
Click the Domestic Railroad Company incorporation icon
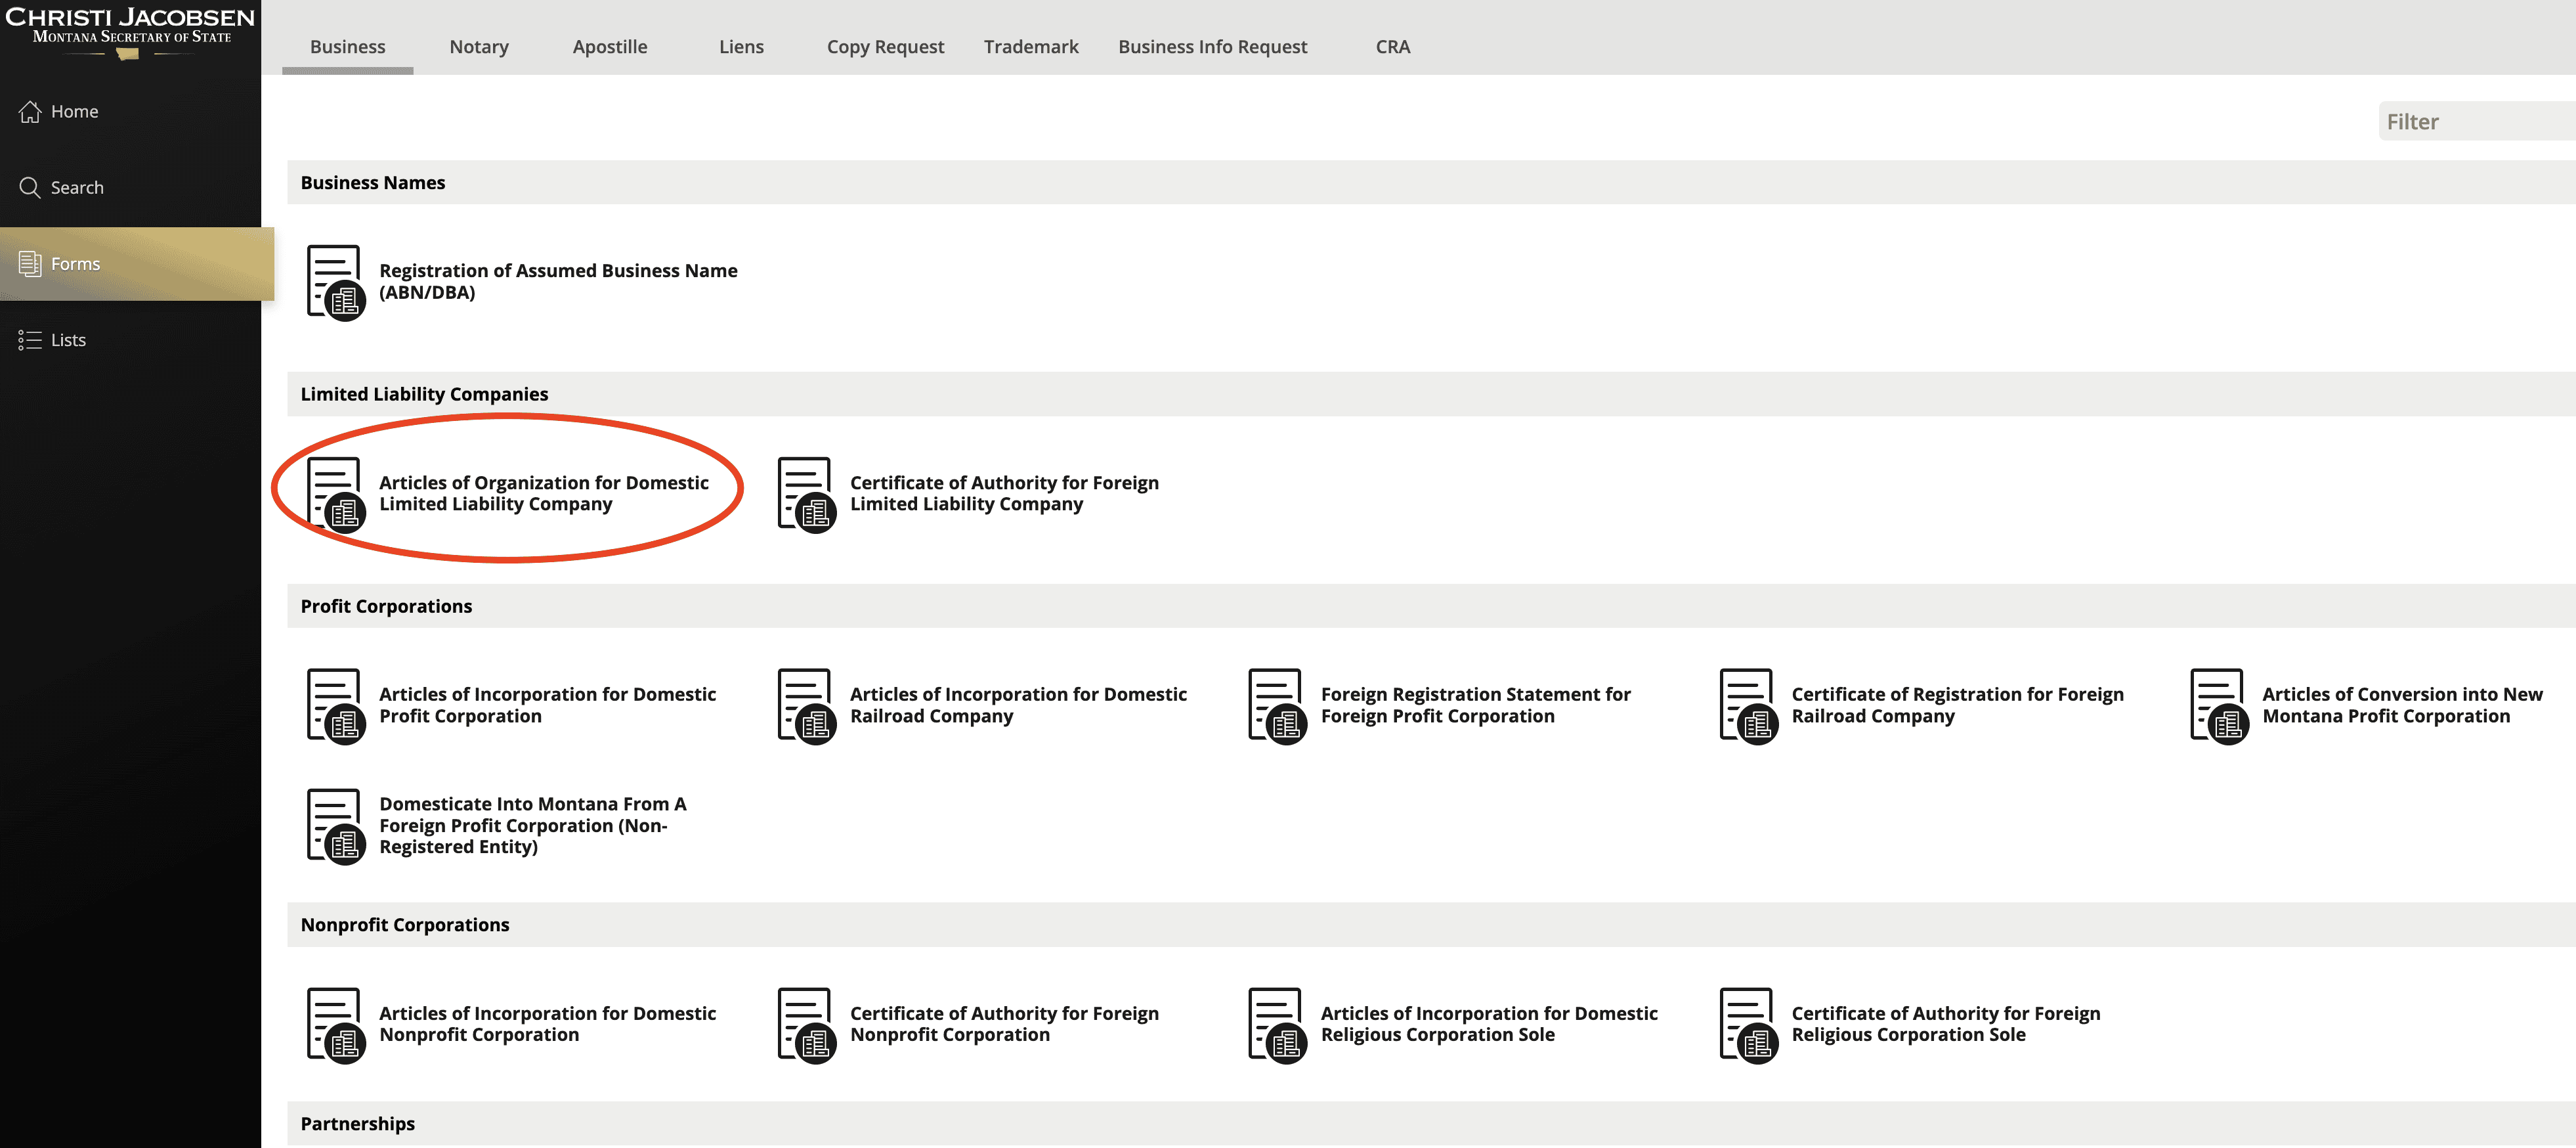806,706
